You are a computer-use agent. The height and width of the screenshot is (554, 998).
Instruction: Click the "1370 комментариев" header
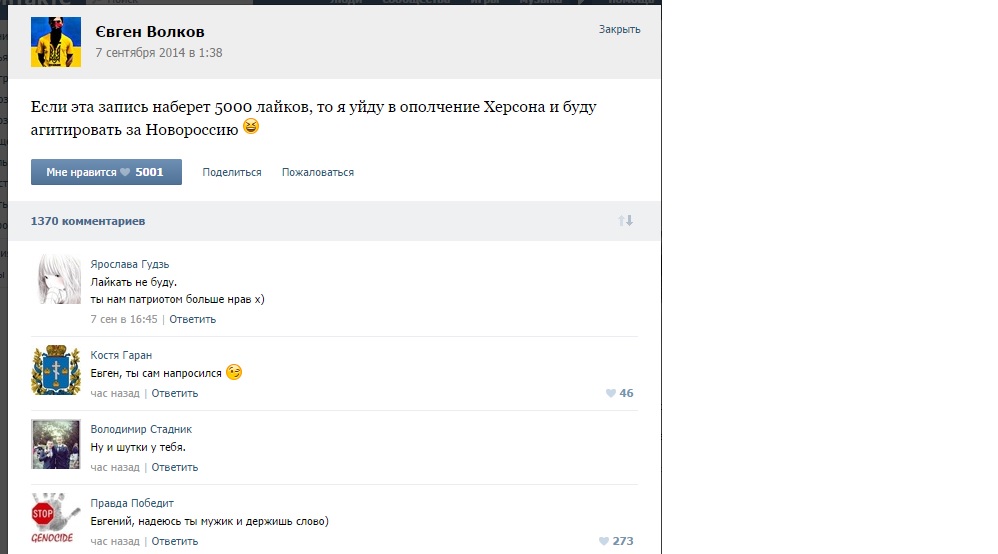coord(88,220)
